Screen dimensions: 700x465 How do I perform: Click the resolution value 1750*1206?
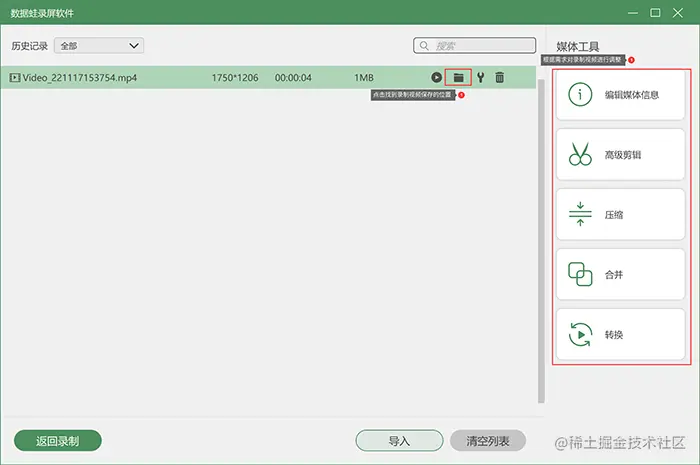click(235, 78)
